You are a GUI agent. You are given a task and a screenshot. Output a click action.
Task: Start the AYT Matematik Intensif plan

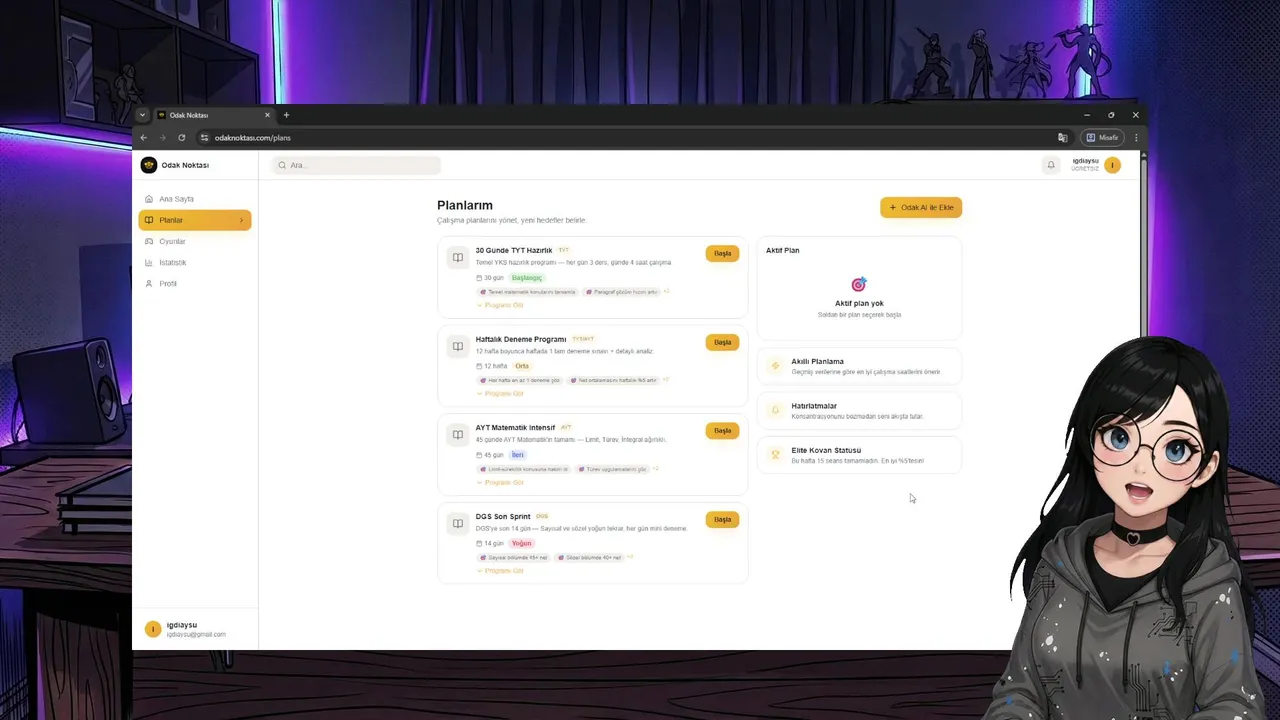click(722, 431)
